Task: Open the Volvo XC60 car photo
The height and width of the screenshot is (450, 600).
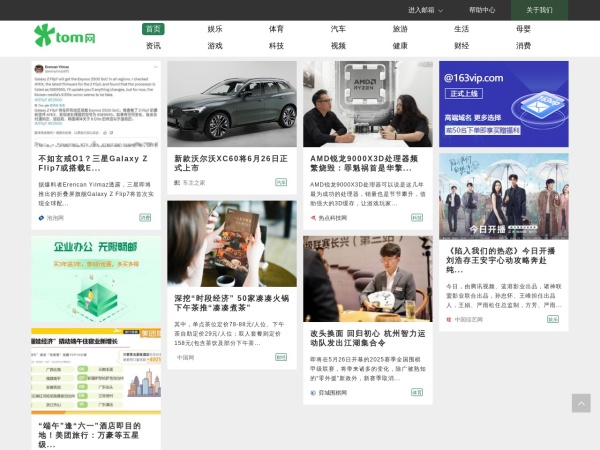Action: coord(232,104)
